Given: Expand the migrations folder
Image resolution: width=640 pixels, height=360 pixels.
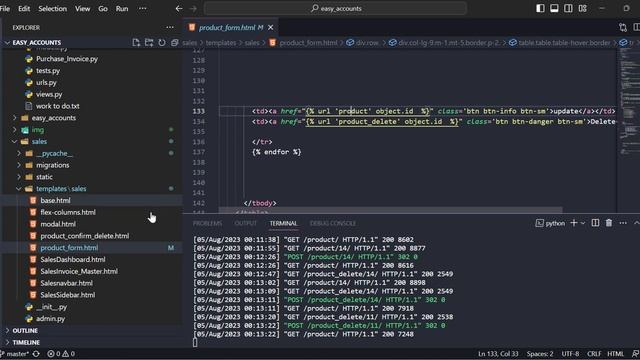Looking at the screenshot, I should pos(52,165).
